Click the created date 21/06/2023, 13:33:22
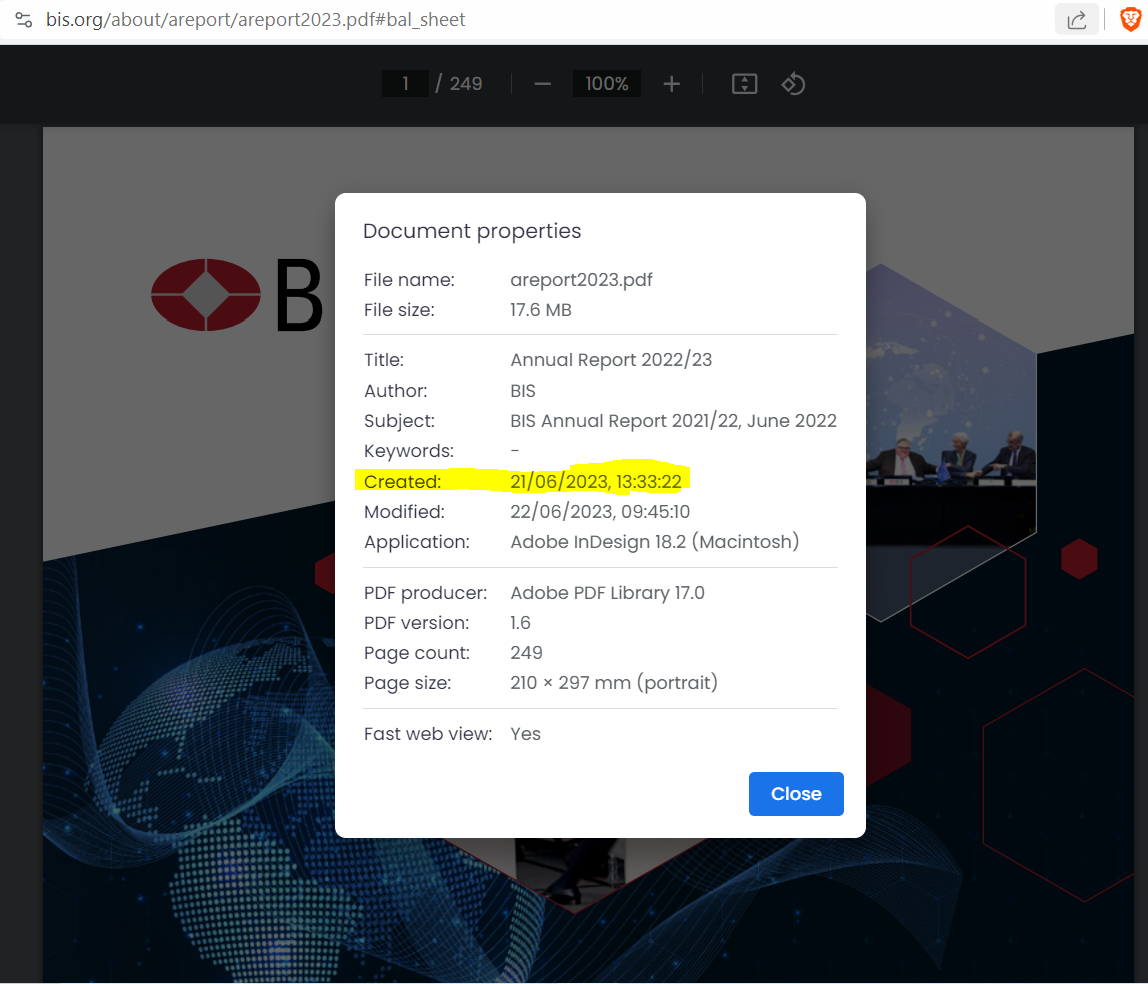Screen dimensions: 1148x984 point(596,482)
